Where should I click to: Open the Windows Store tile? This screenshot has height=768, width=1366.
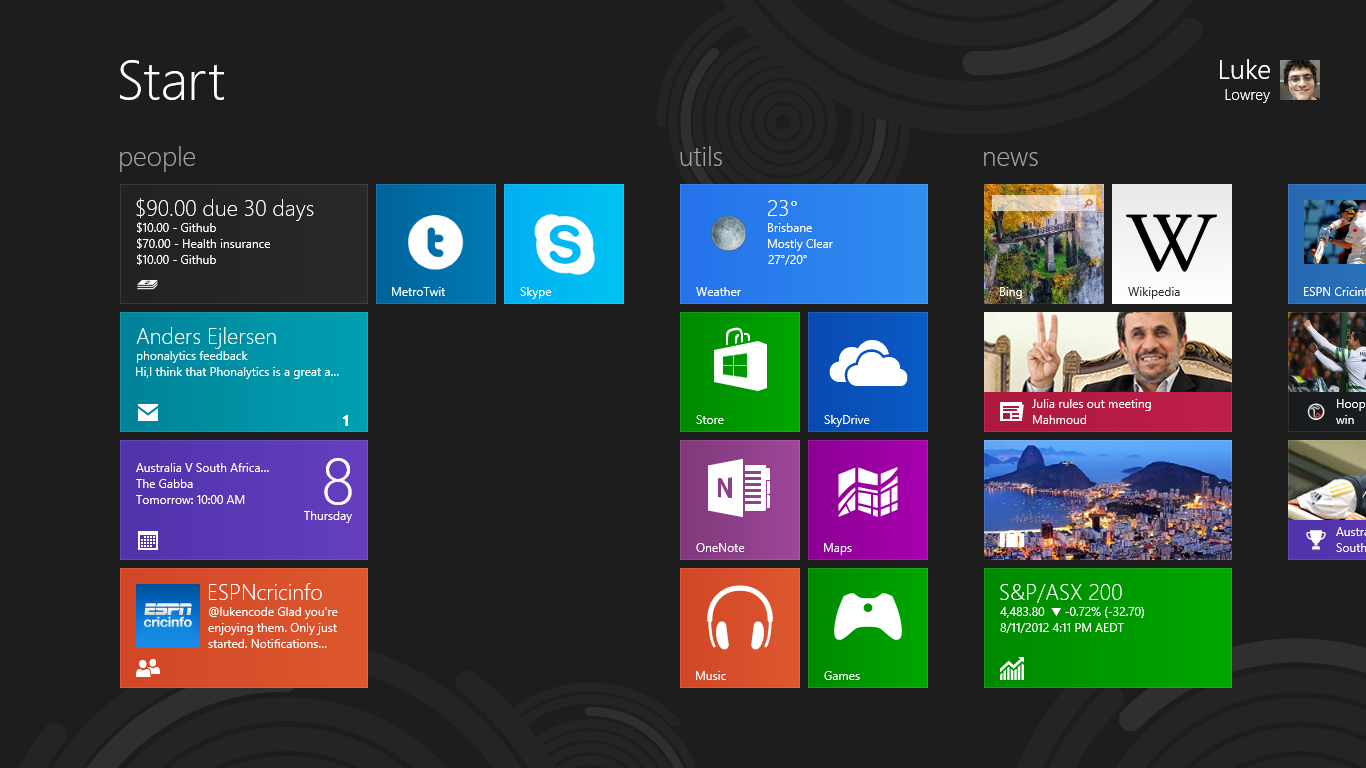click(739, 371)
